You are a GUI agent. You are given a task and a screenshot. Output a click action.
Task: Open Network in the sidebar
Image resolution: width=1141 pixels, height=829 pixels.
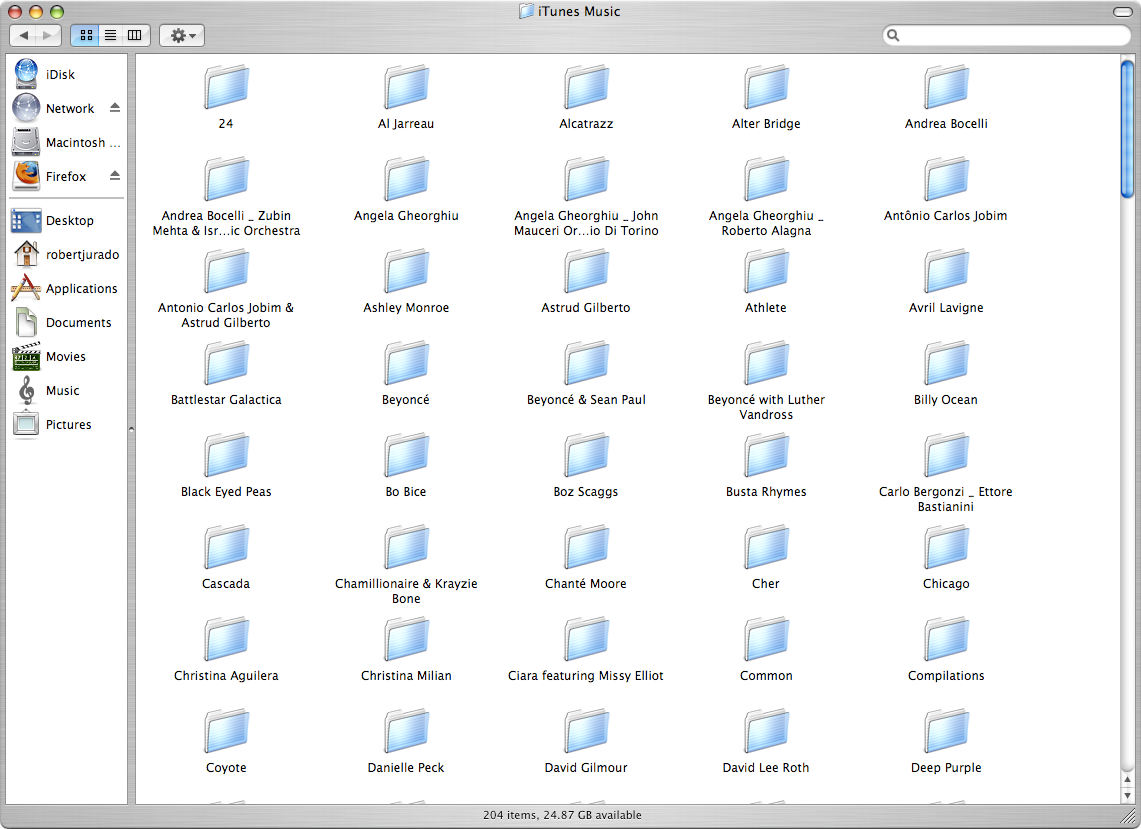pos(53,108)
